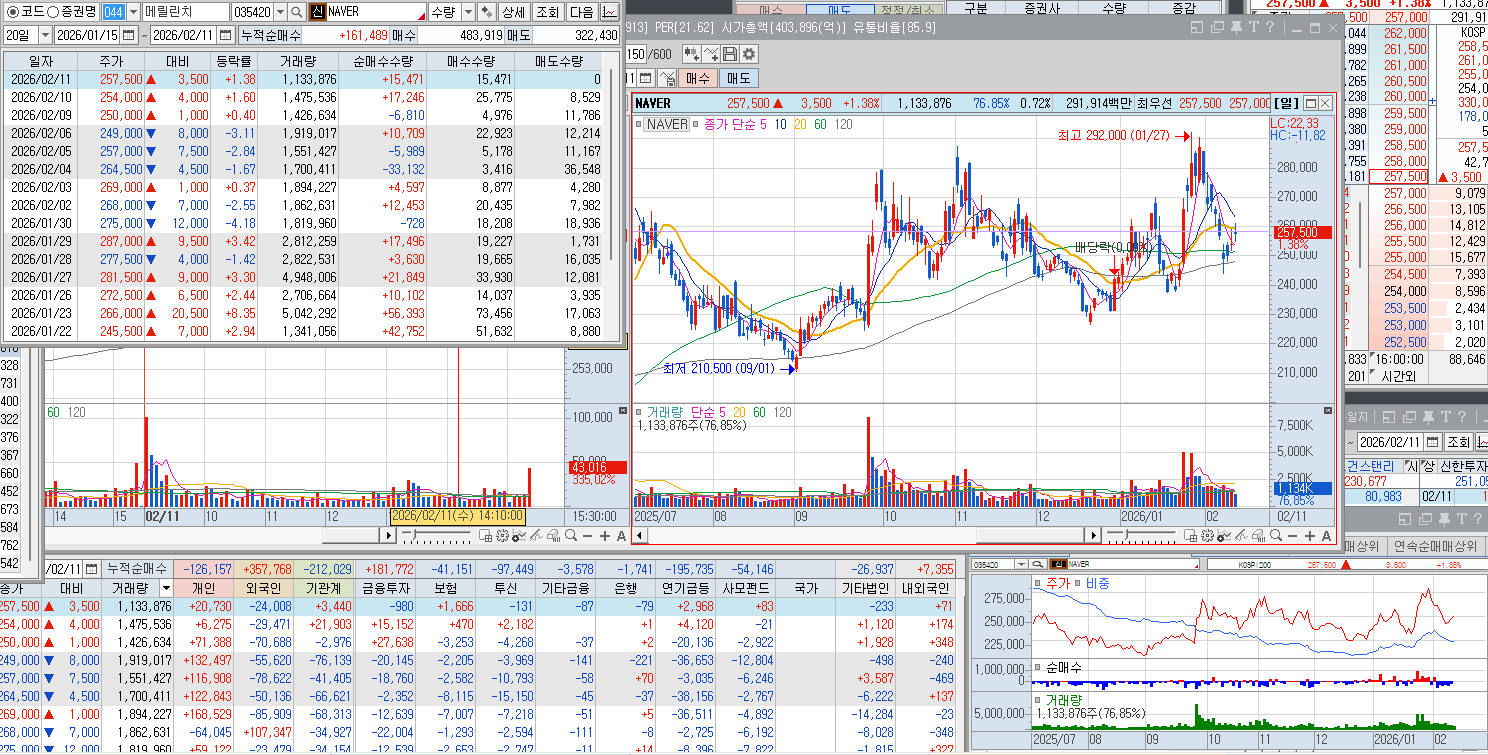Click the calendar icon left of 매수 toggle

[x=645, y=78]
